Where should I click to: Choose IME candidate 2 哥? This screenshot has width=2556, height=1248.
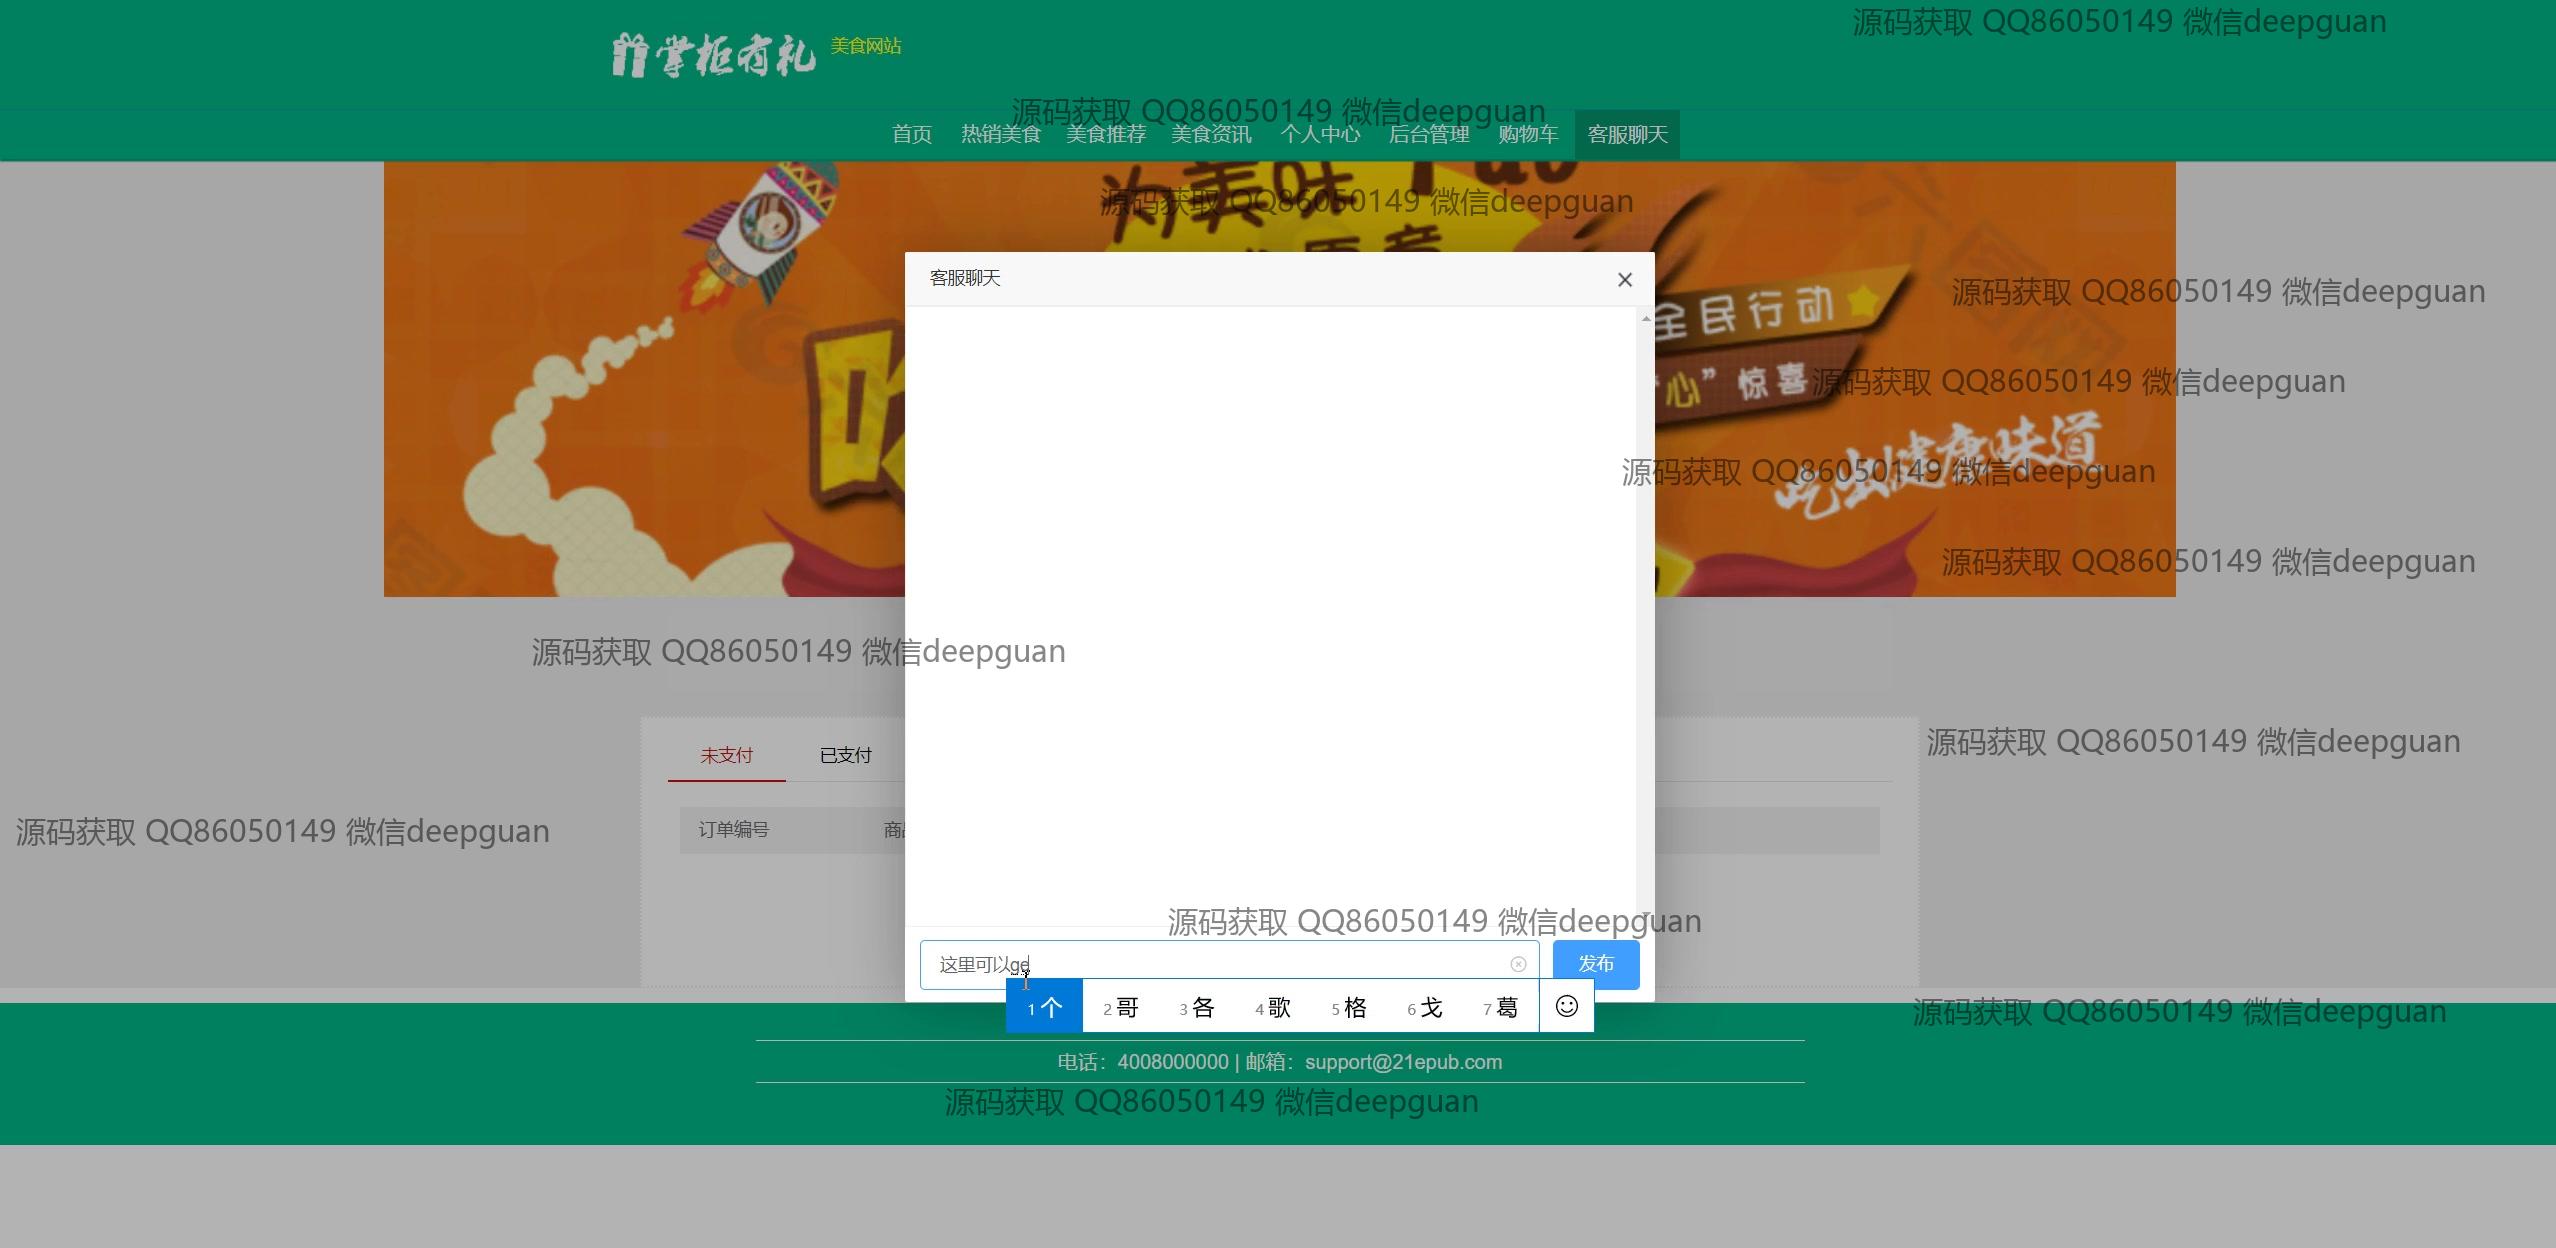tap(1121, 1007)
